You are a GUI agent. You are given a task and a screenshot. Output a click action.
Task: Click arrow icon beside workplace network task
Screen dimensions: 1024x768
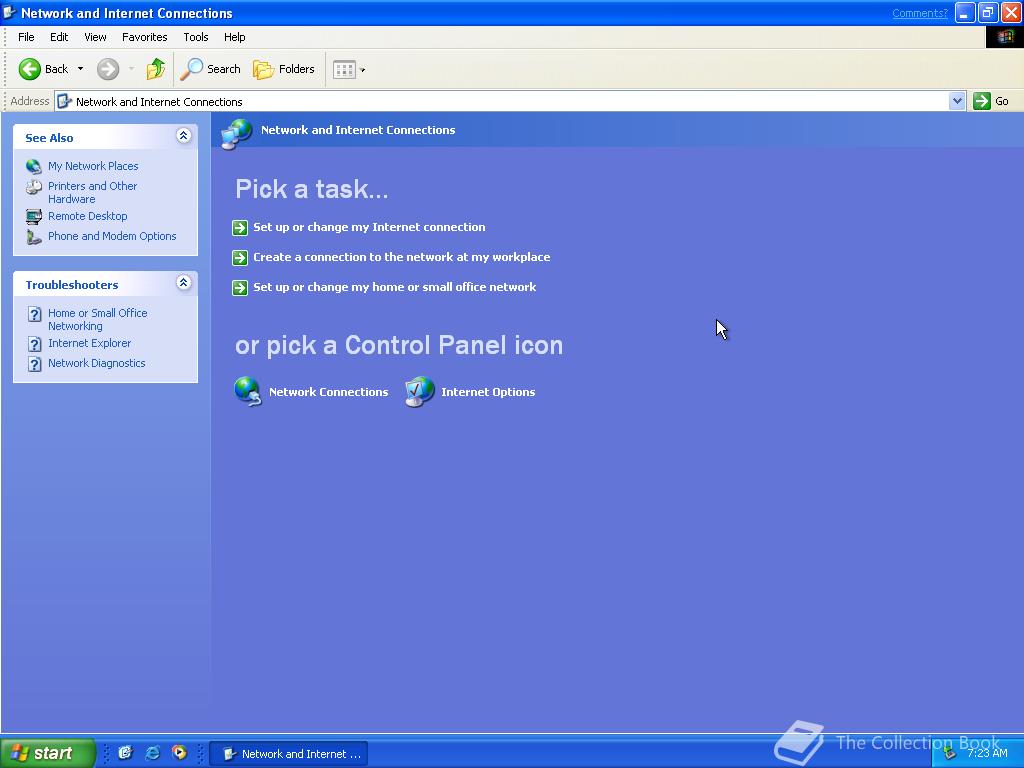240,257
